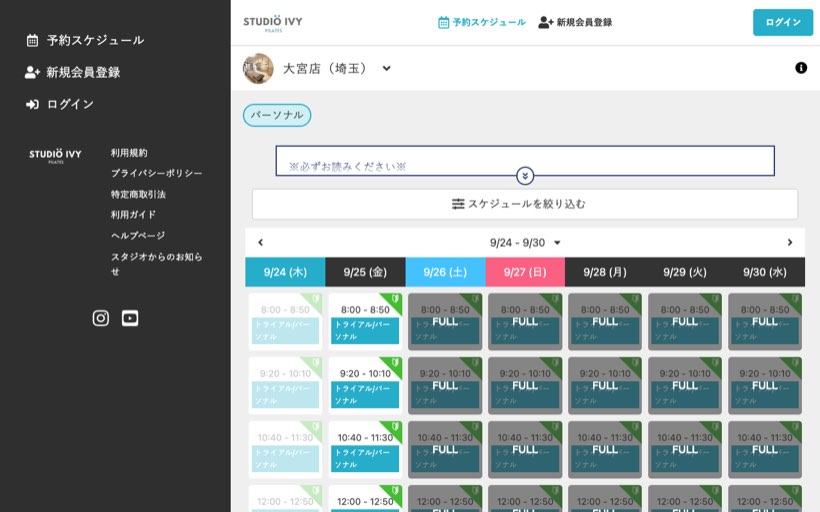
Task: Select the 9/29 (火) day header
Action: [685, 272]
